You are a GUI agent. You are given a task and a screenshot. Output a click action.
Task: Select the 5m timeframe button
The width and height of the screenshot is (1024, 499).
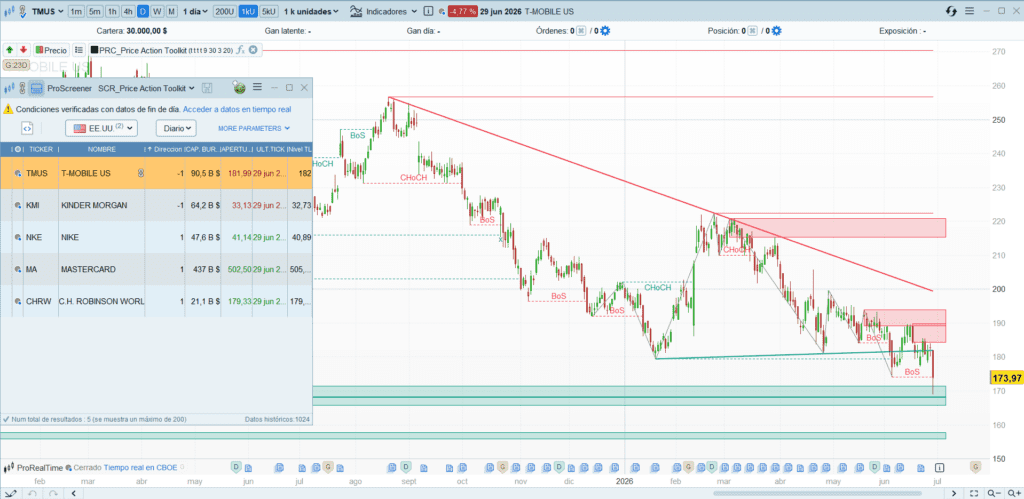(95, 11)
